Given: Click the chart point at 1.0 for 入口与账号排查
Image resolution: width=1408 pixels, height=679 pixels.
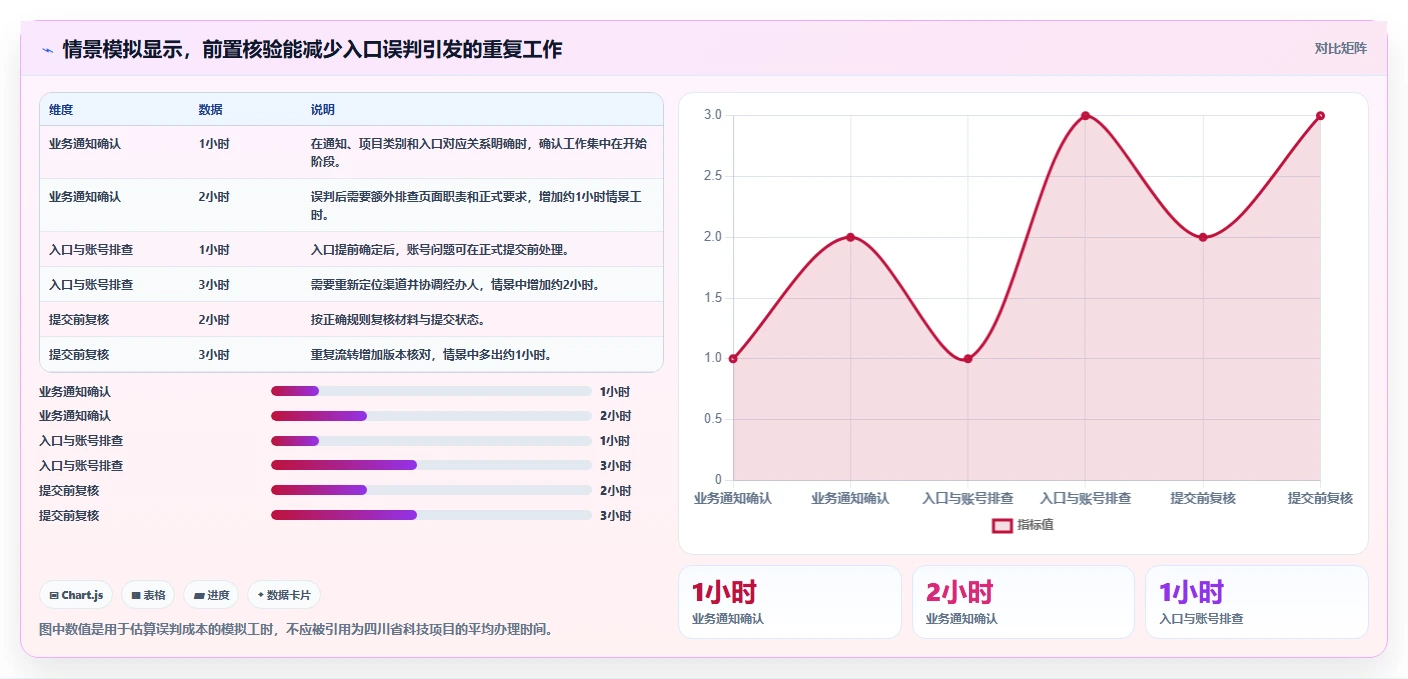Looking at the screenshot, I should pos(968,359).
